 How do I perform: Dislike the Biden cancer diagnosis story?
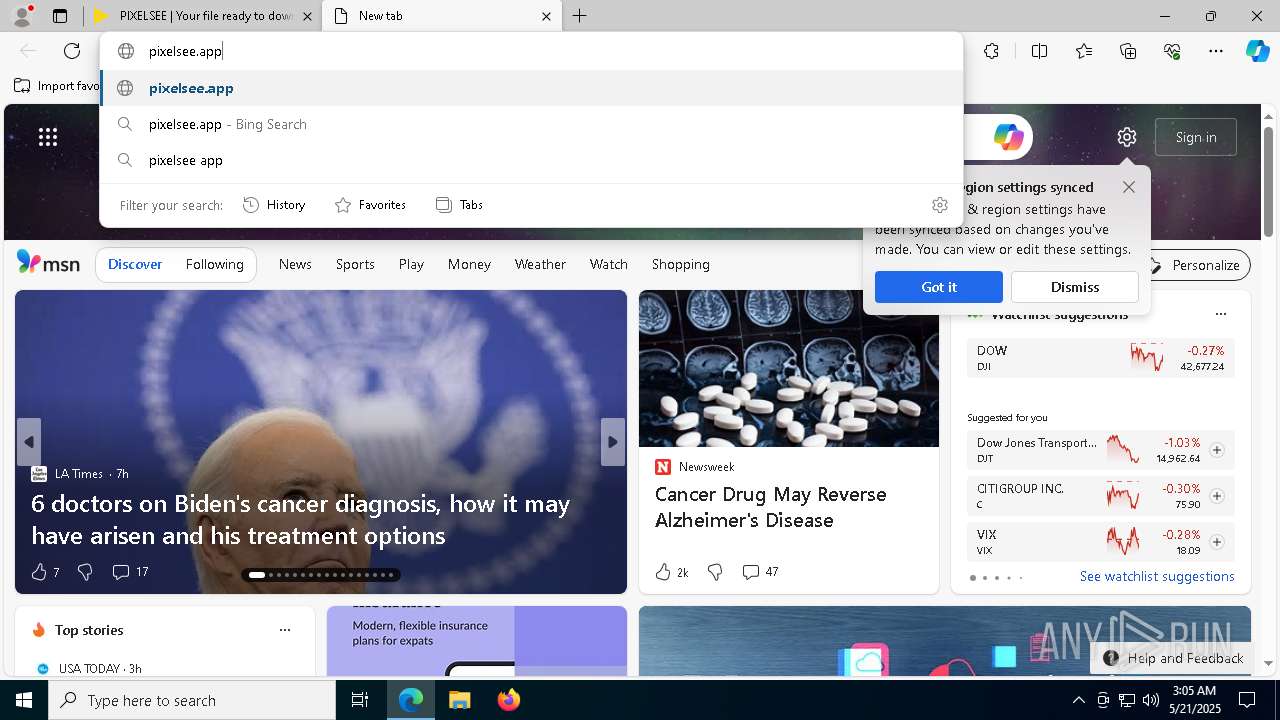click(85, 572)
